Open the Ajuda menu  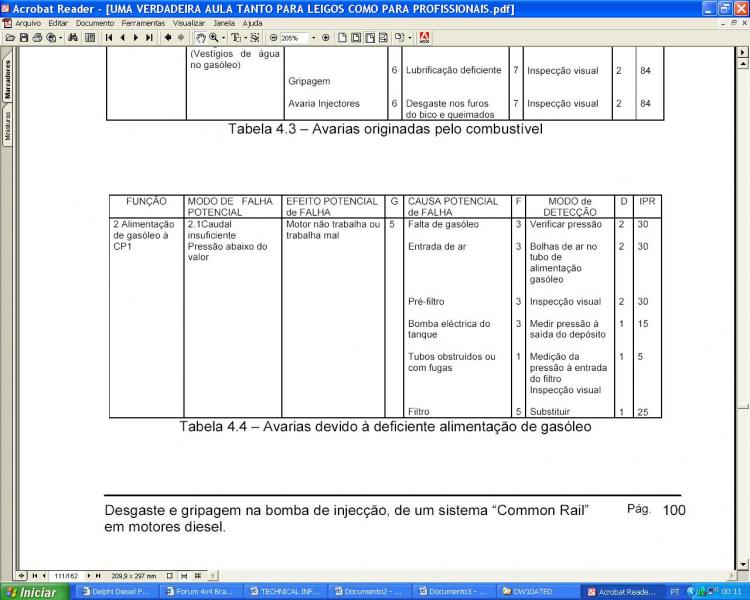coord(252,23)
